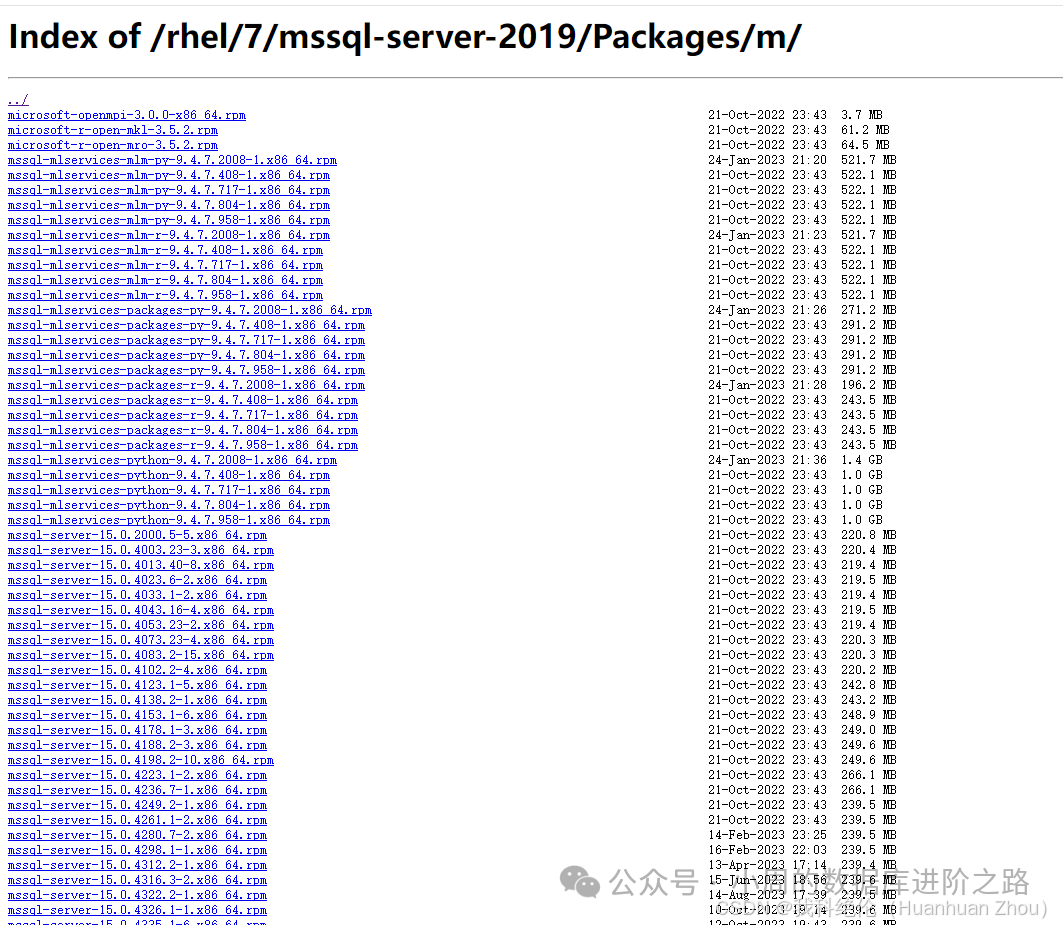Download mssql-mlservices-packages-r-9.4.7.2008-1 rpm
Viewport: 1063px width, 925px height.
[x=186, y=385]
